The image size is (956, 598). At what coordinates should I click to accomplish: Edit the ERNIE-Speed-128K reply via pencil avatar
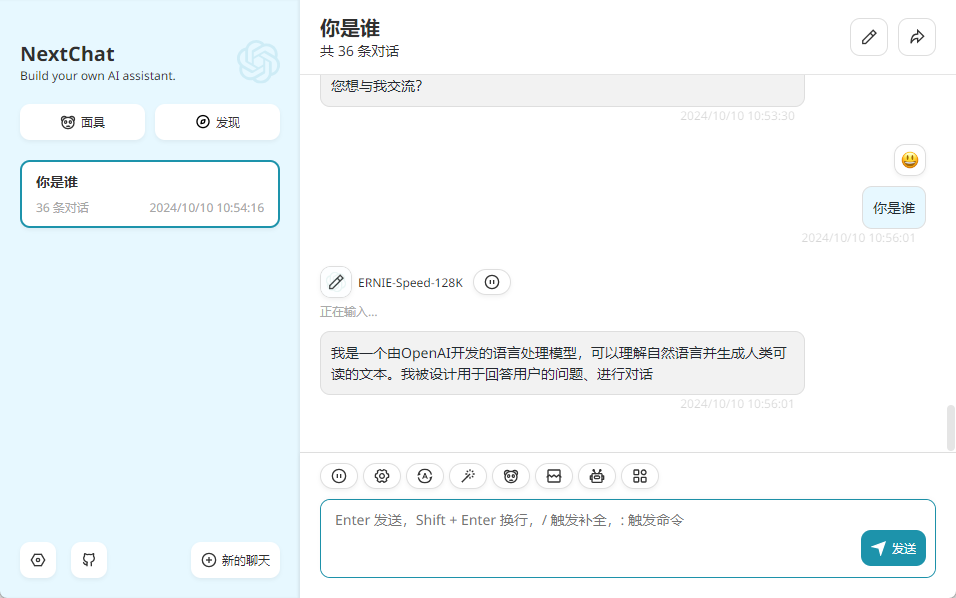(335, 282)
